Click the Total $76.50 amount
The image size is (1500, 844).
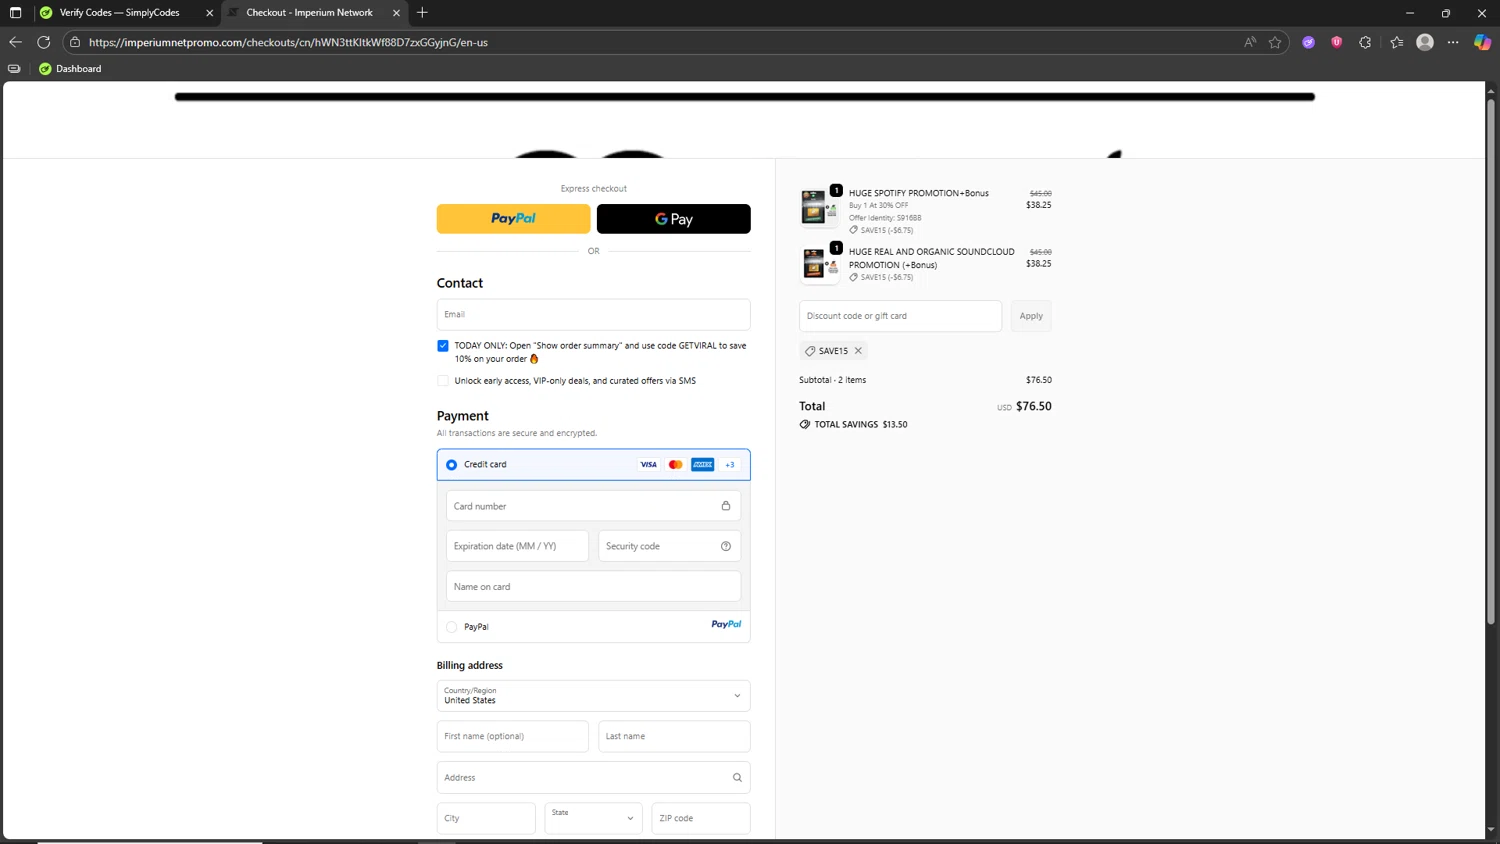point(1034,406)
